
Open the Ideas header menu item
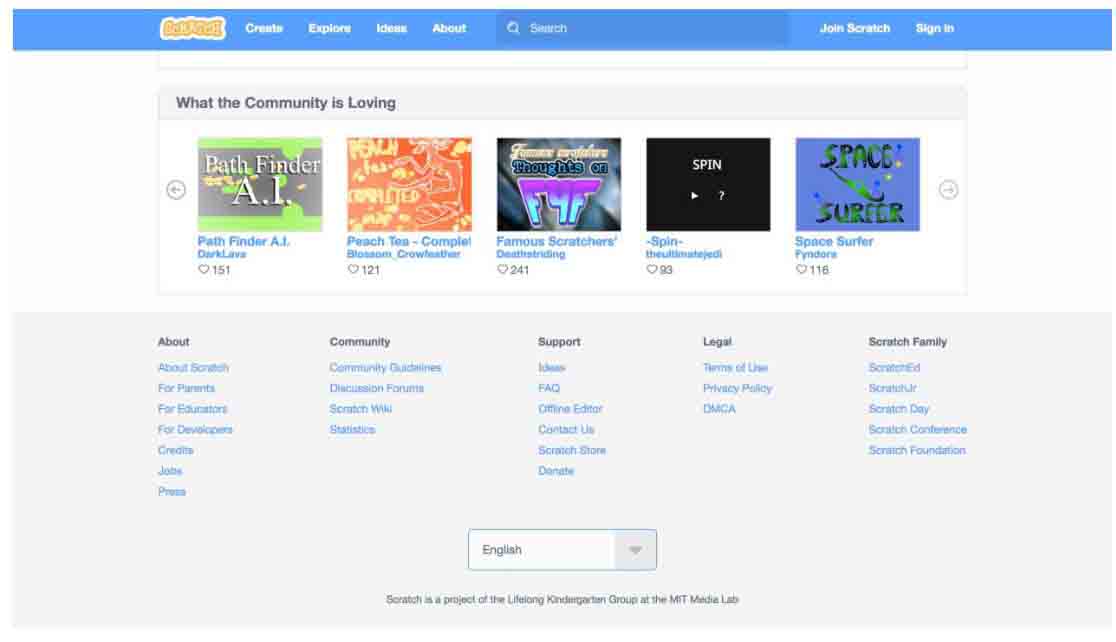391,28
